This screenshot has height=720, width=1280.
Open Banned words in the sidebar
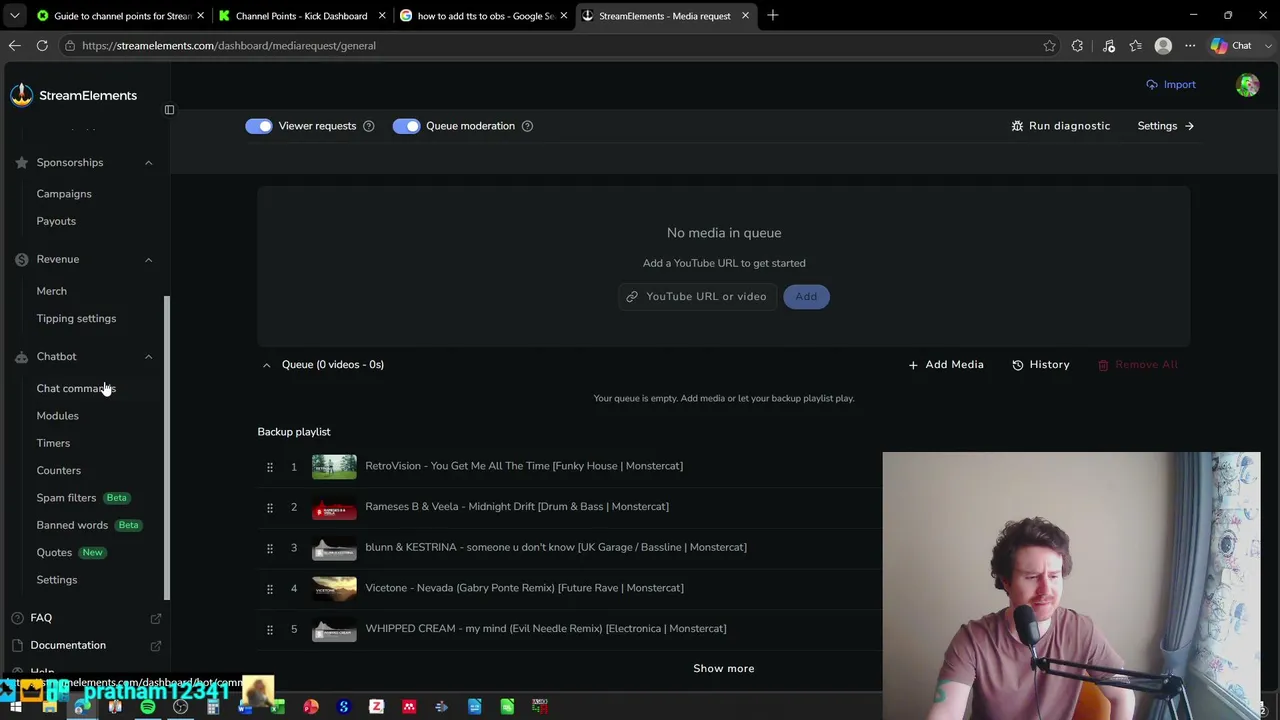click(x=72, y=525)
